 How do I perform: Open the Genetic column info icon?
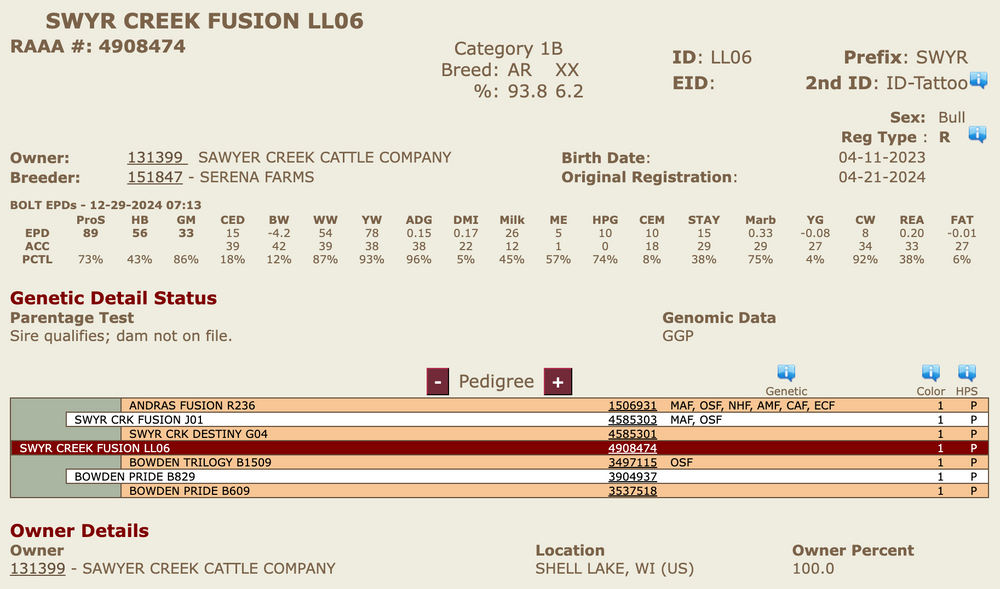pos(786,374)
